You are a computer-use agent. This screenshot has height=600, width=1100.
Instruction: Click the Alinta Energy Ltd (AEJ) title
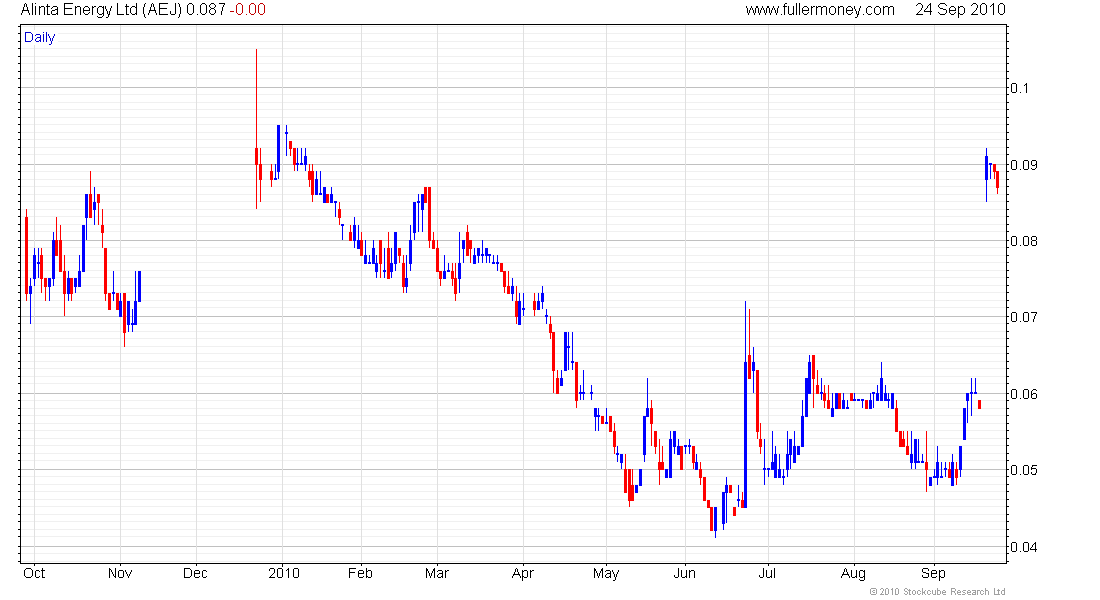point(102,10)
